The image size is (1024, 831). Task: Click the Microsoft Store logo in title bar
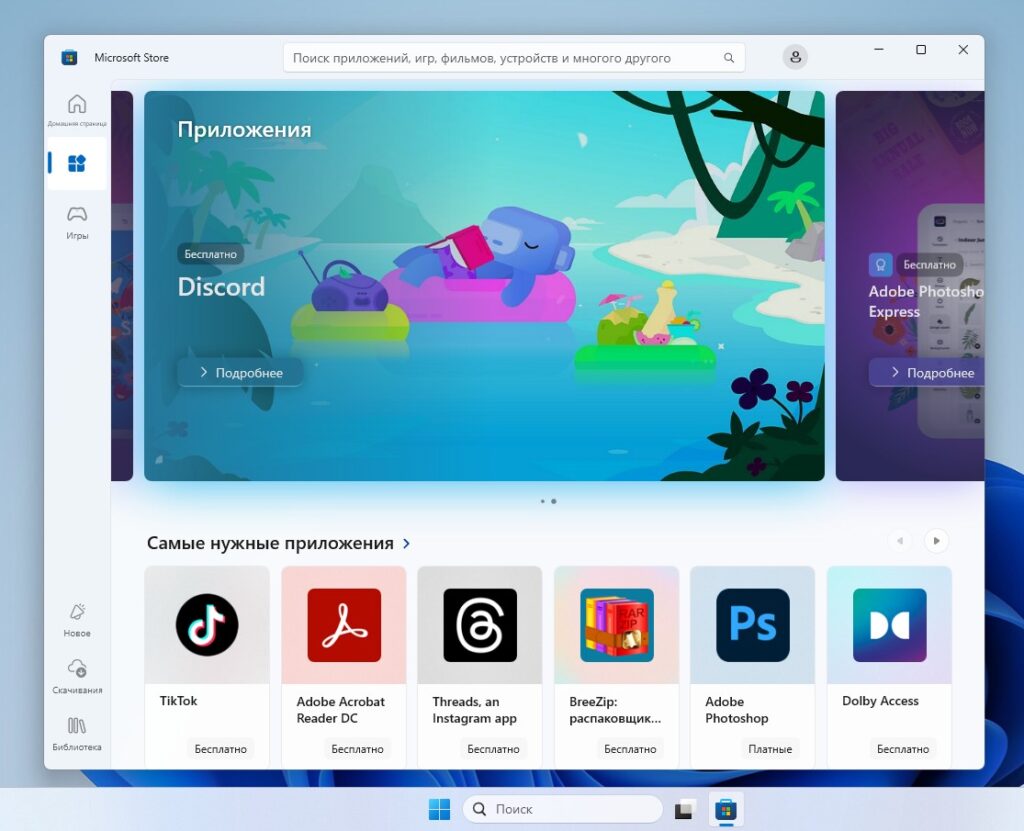tap(69, 57)
